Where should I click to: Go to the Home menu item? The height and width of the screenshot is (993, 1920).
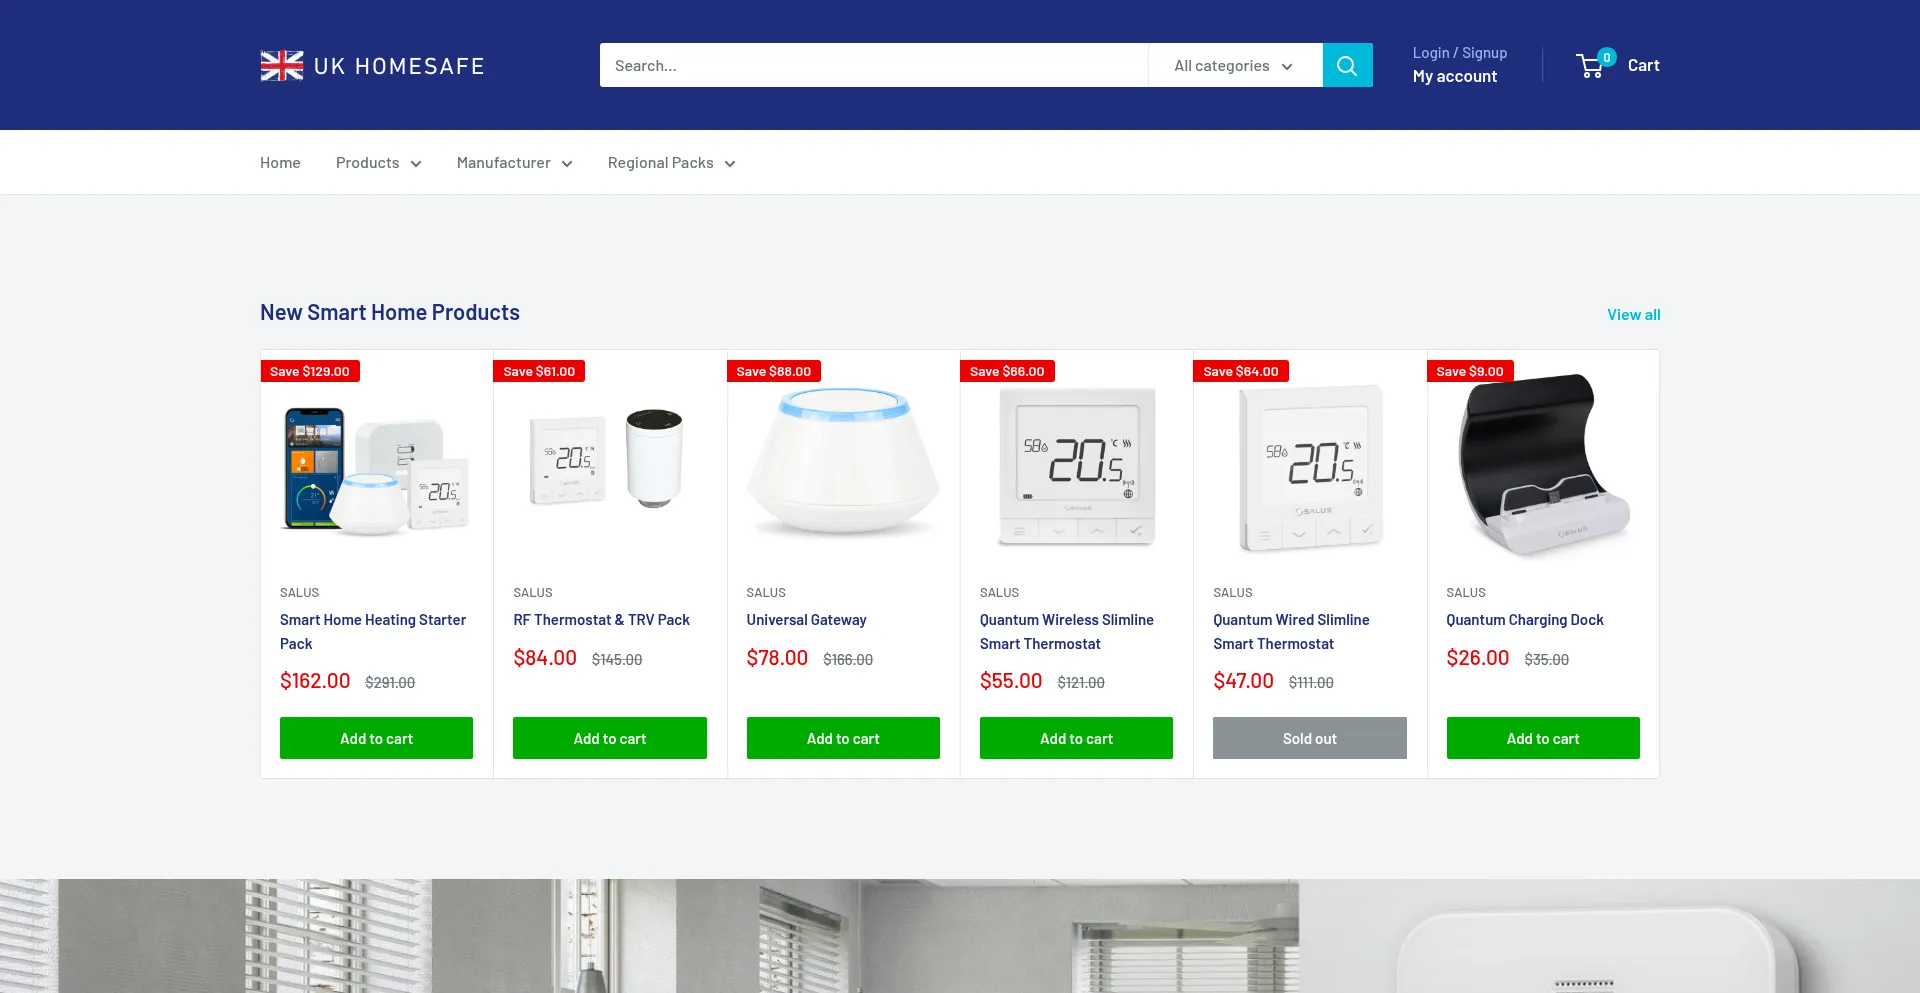pyautogui.click(x=280, y=163)
